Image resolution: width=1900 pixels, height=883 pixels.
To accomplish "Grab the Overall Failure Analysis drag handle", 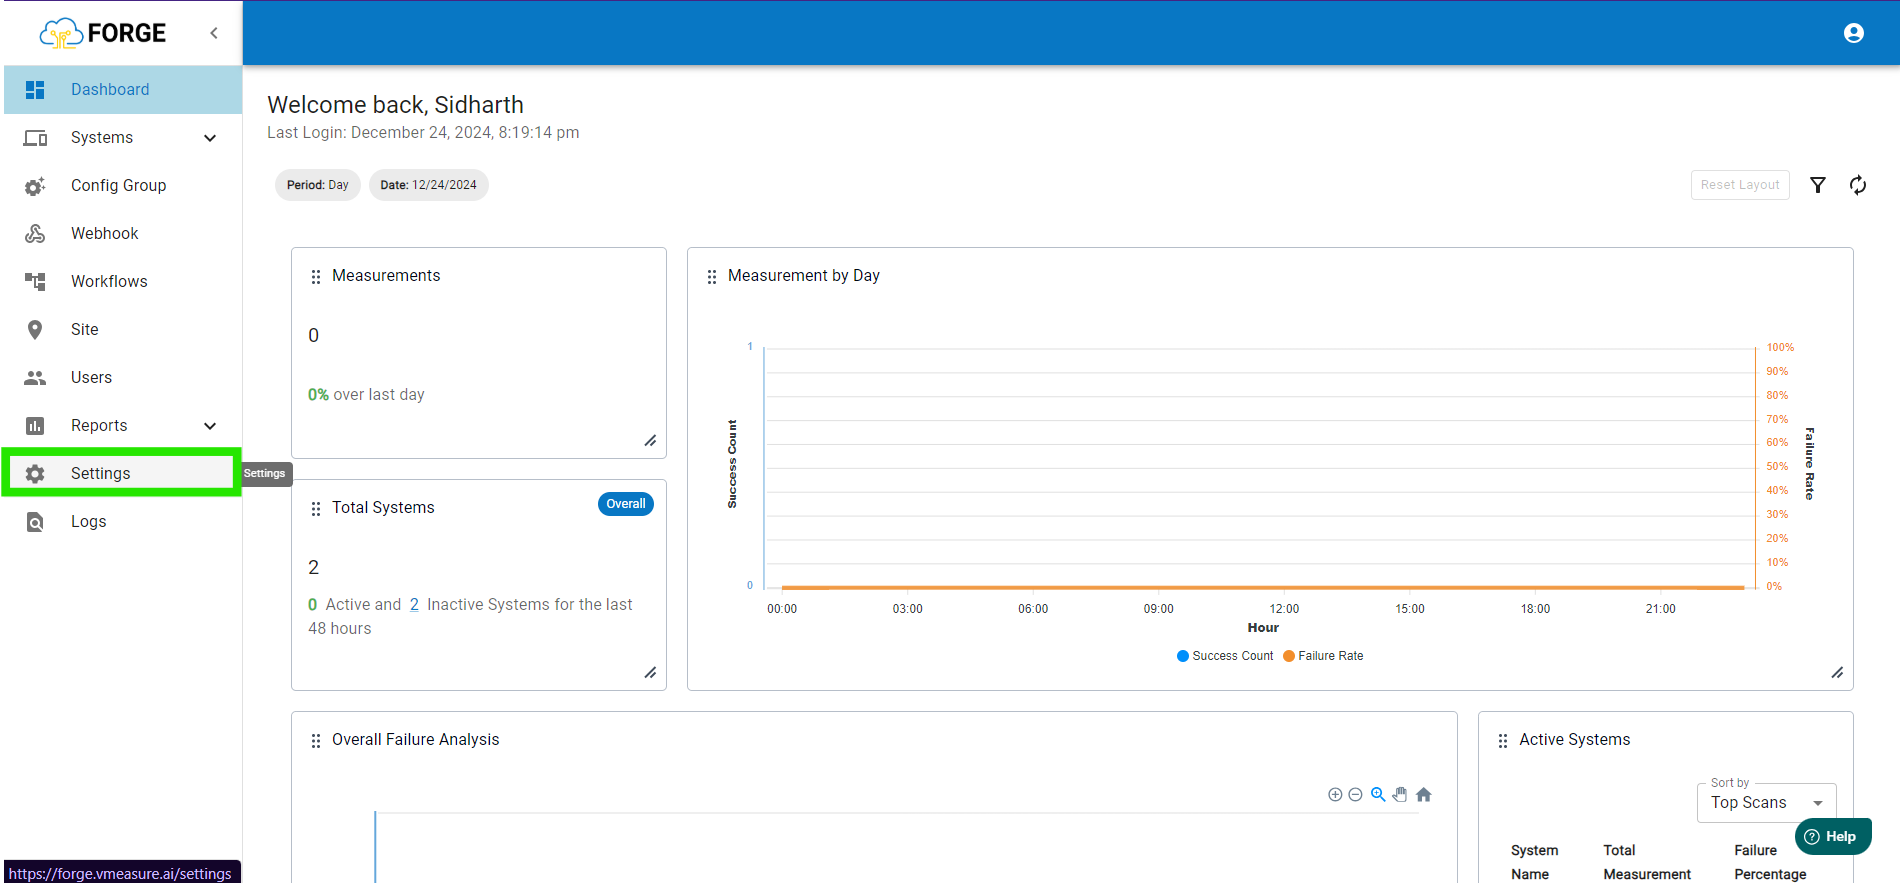I will (316, 741).
